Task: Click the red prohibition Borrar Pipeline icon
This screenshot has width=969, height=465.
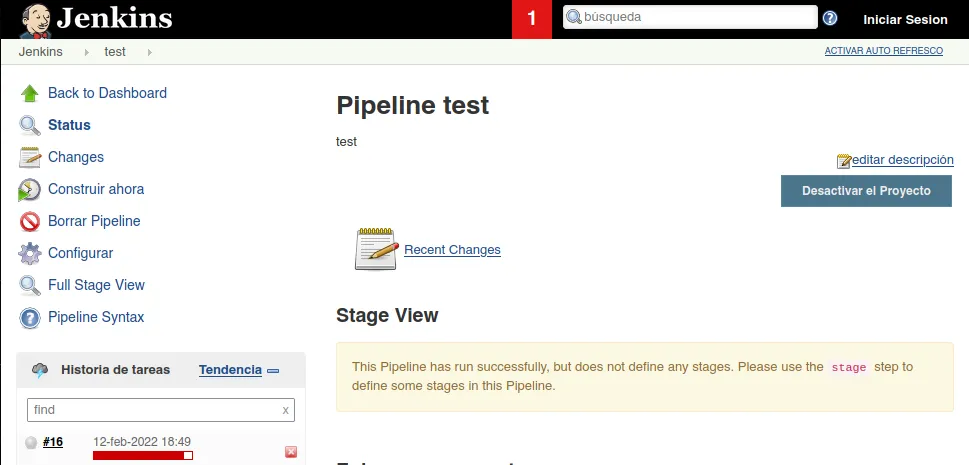Action: tap(30, 221)
